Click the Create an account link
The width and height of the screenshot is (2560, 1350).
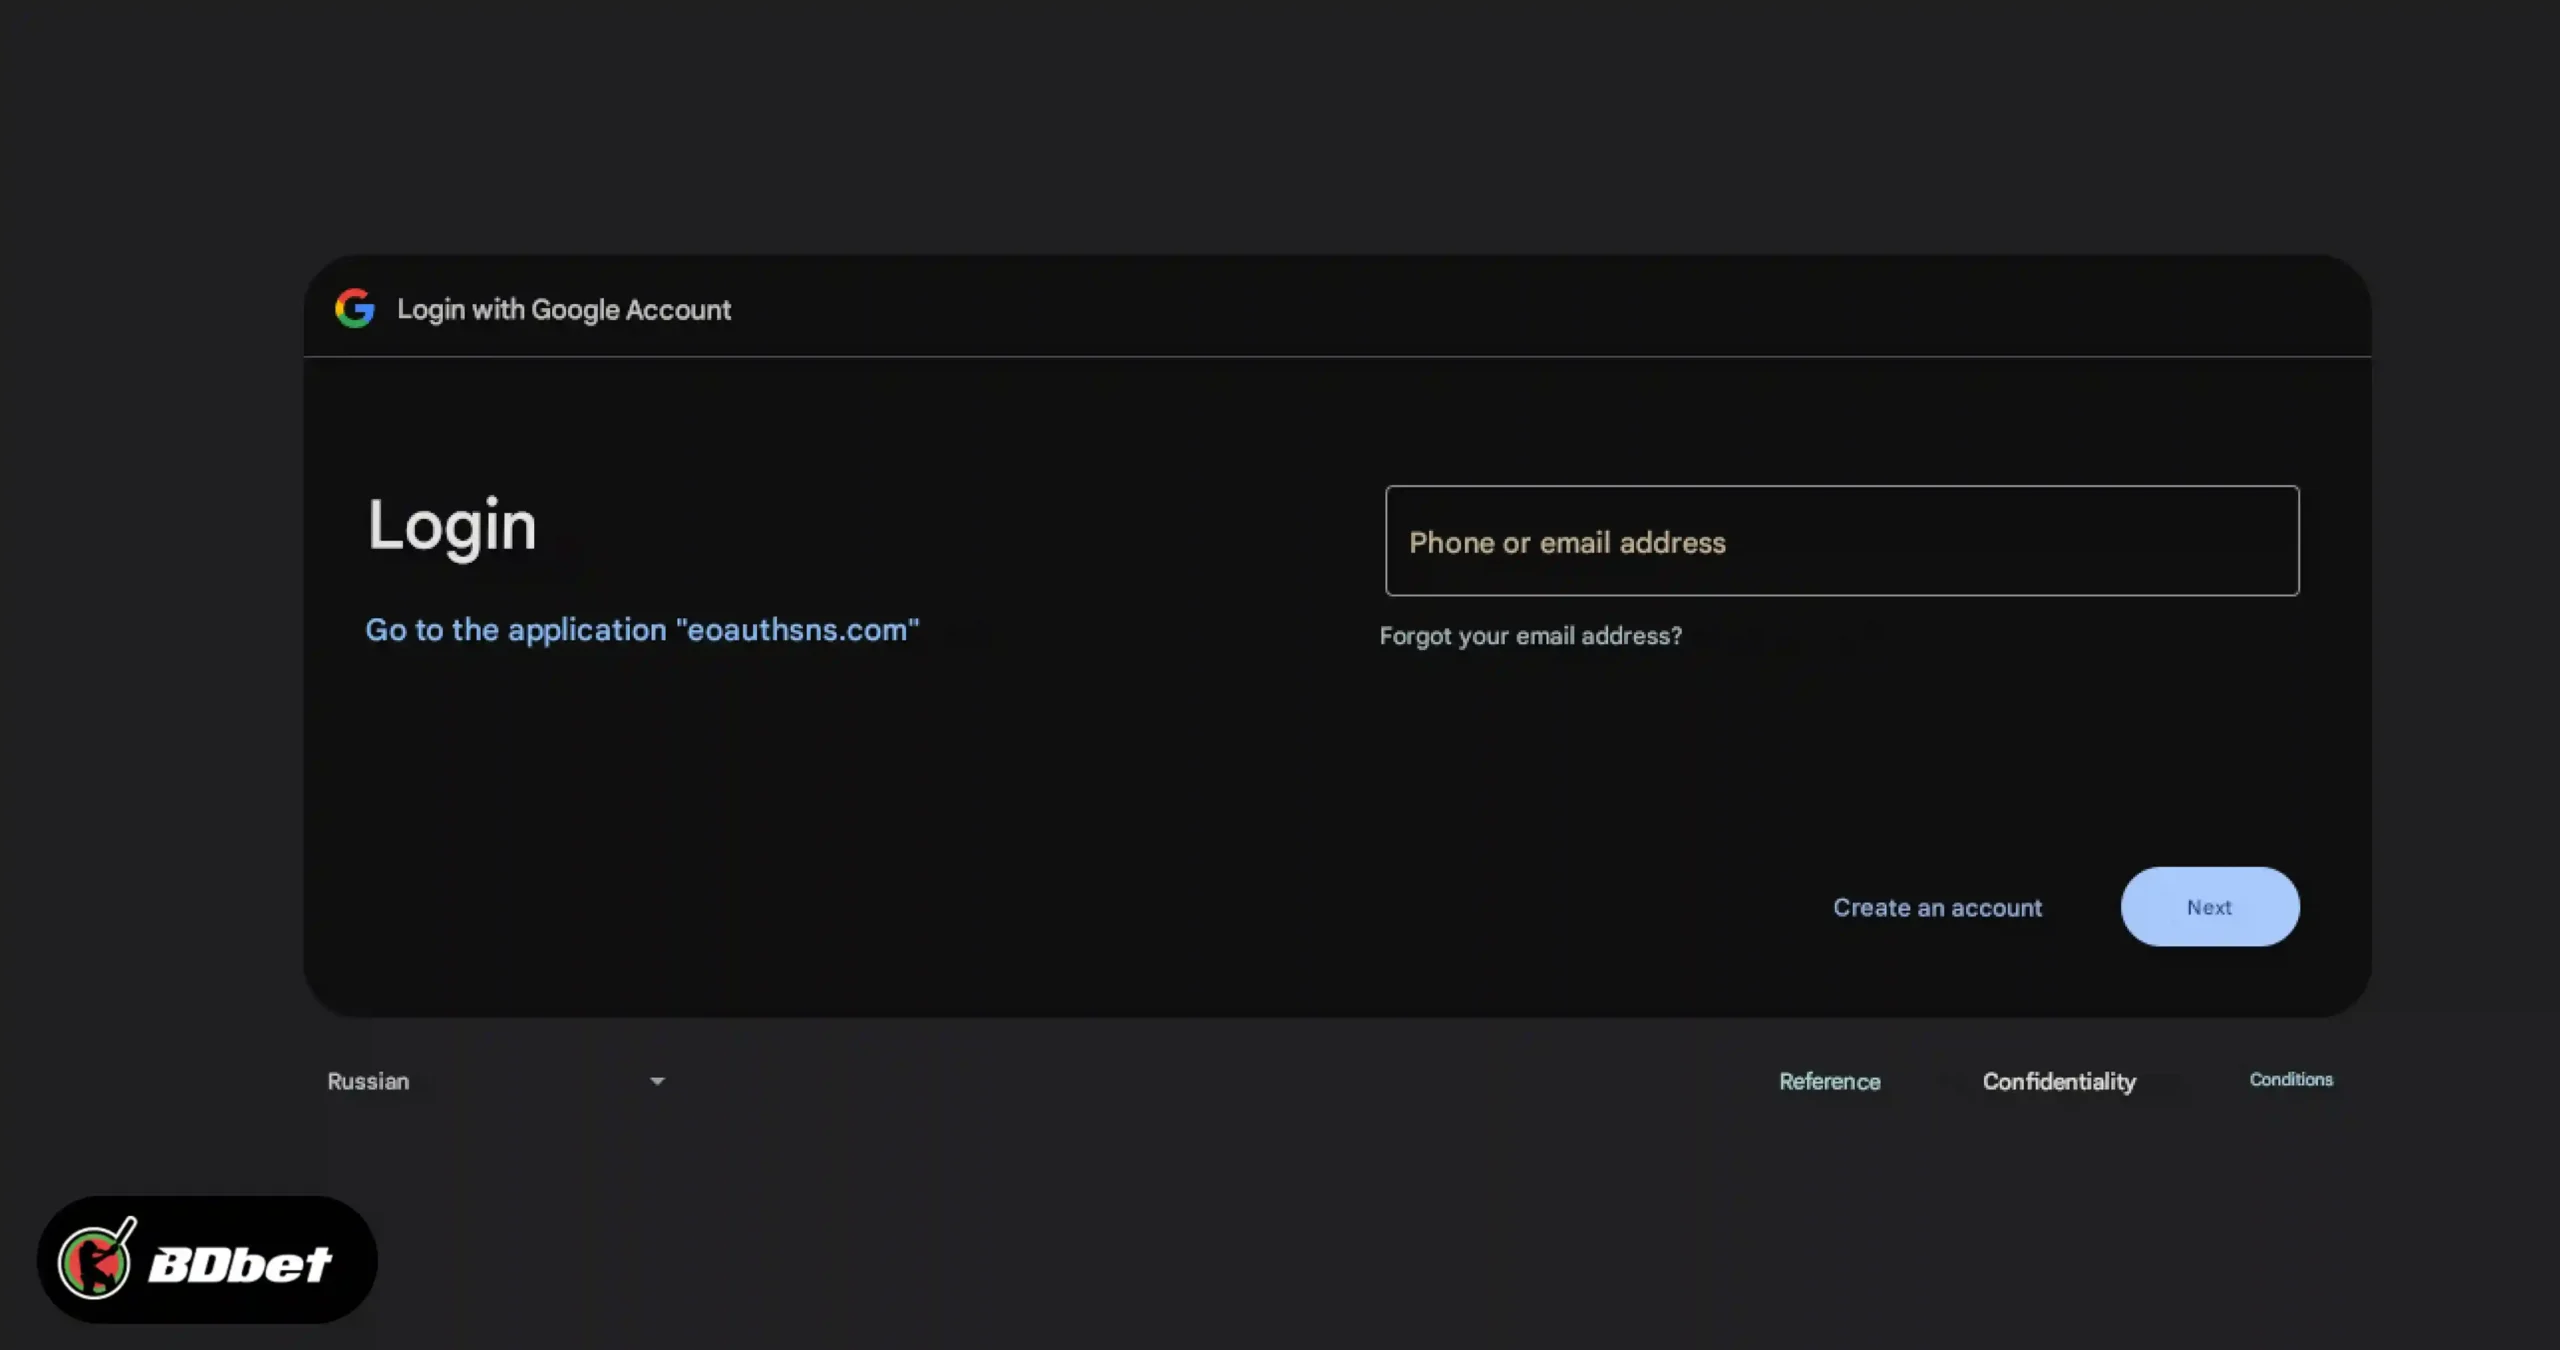(x=1937, y=908)
